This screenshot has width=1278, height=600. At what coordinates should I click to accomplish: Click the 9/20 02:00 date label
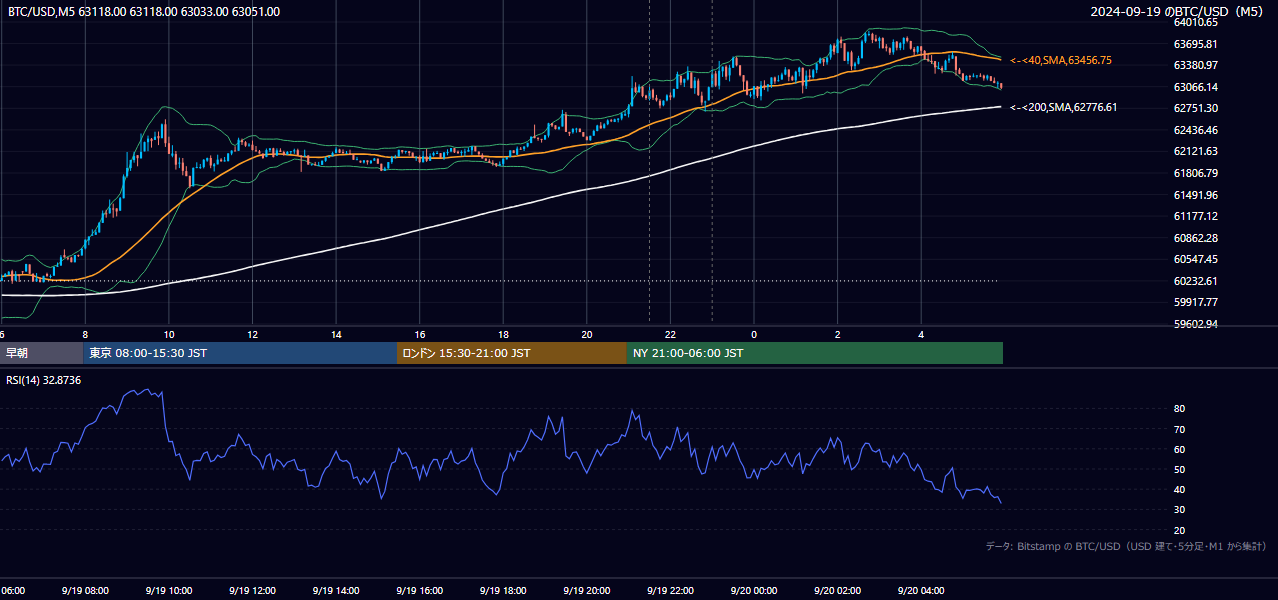click(838, 591)
